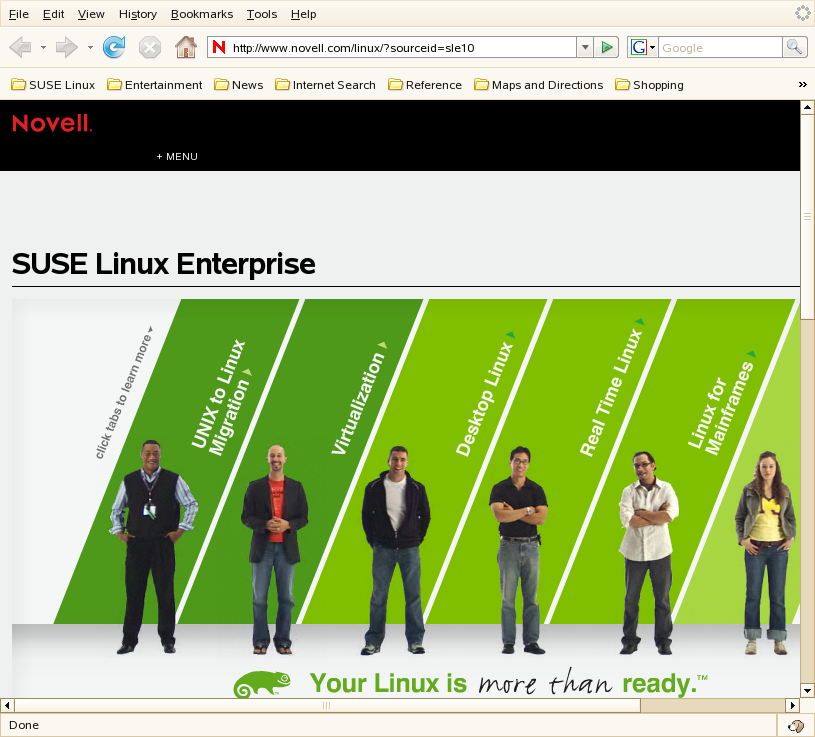Expand the + MENU navigation
This screenshot has height=737, width=815.
(177, 156)
